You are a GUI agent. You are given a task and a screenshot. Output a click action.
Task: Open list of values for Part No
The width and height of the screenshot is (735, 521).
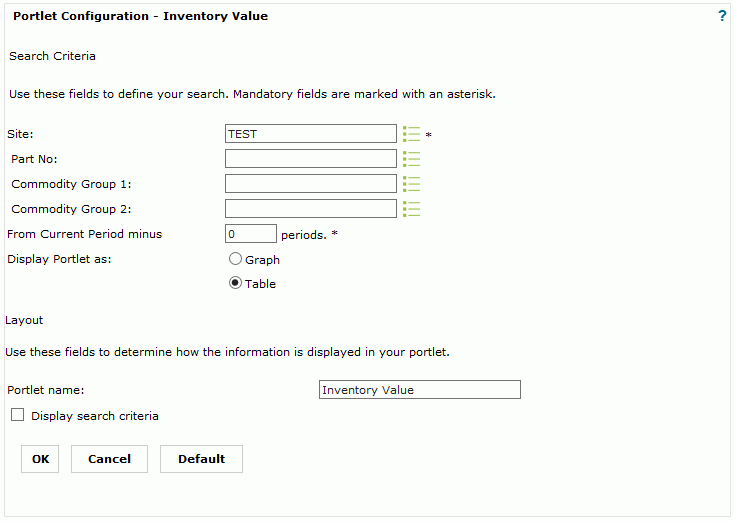tap(411, 159)
